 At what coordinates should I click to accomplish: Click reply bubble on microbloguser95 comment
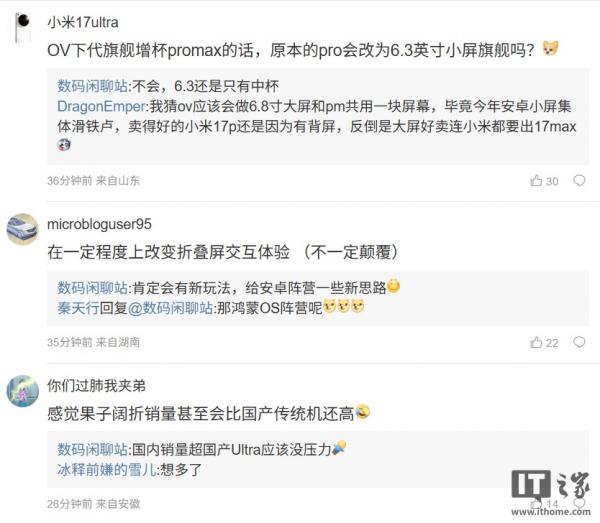(579, 342)
